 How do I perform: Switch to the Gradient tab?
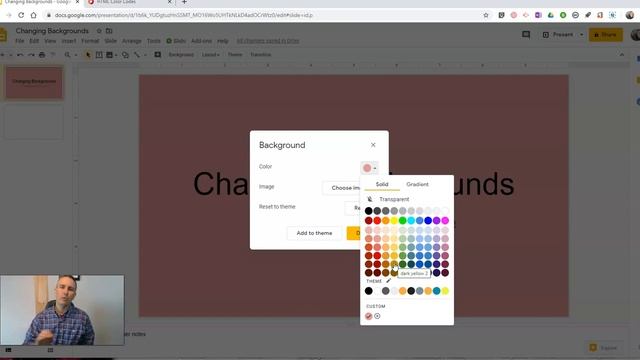click(417, 184)
